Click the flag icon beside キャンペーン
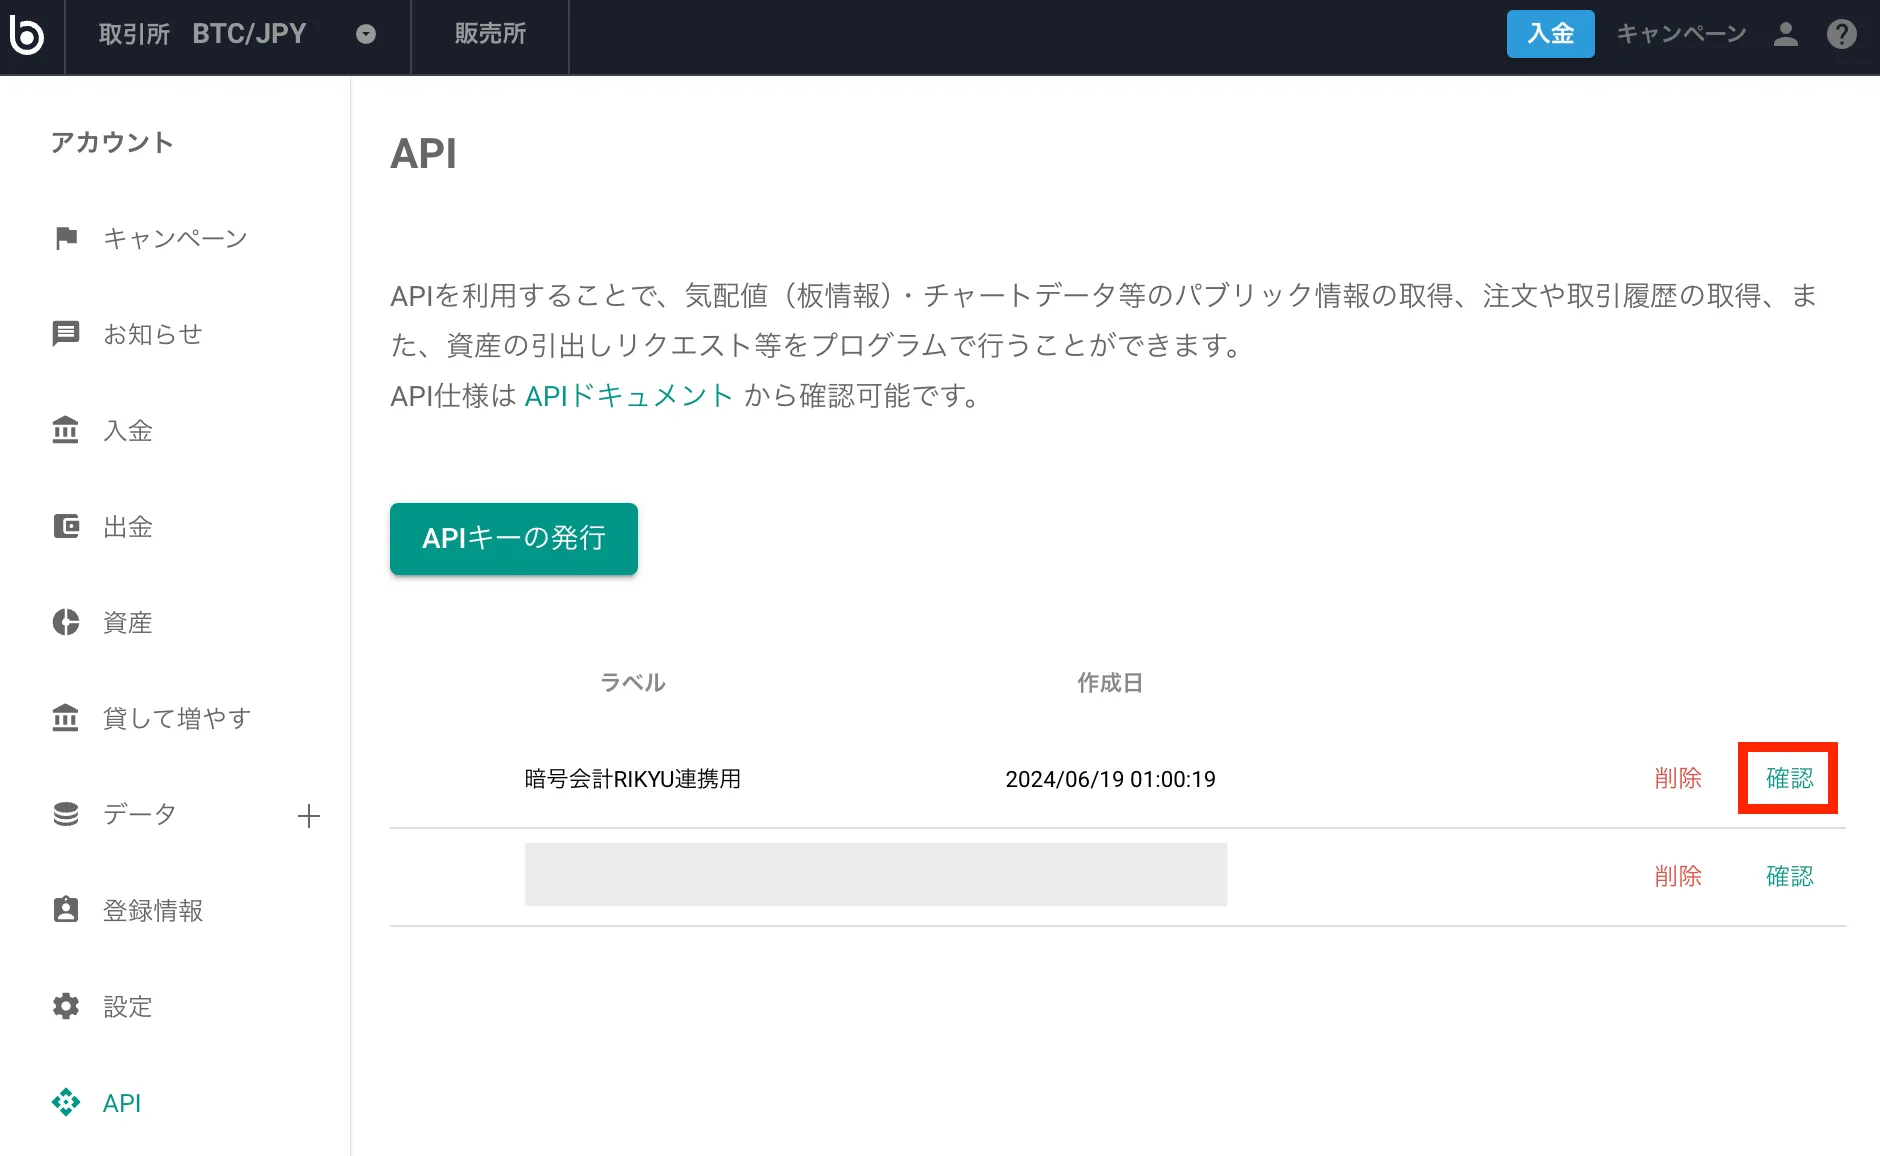Screen dimensions: 1880x1156 66,238
